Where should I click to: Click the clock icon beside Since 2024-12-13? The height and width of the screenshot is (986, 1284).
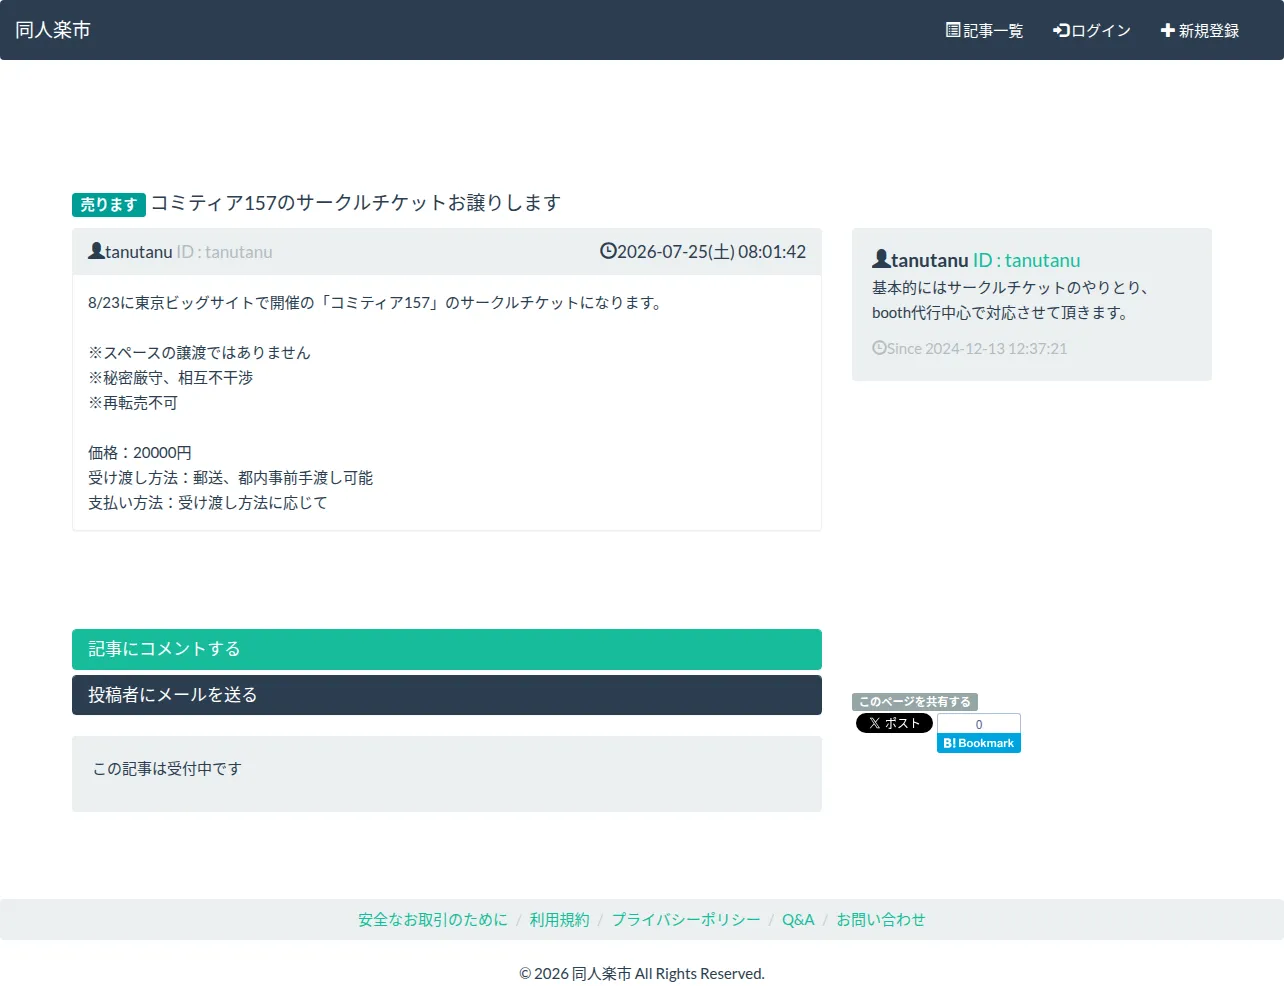click(879, 348)
